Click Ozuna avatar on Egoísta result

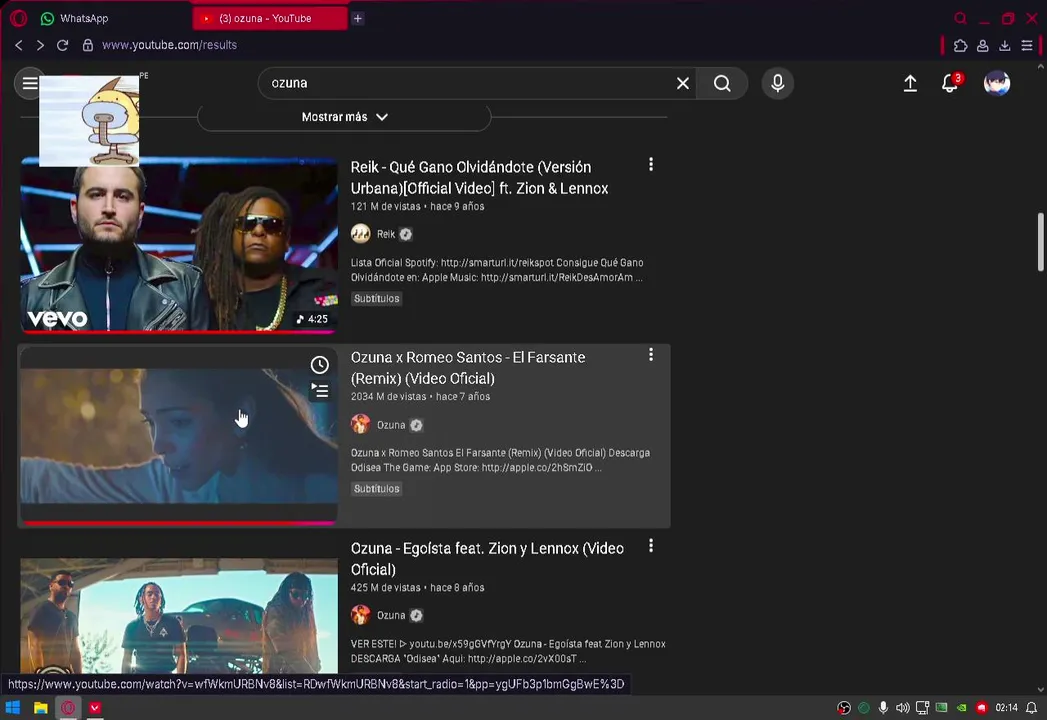pyautogui.click(x=361, y=614)
